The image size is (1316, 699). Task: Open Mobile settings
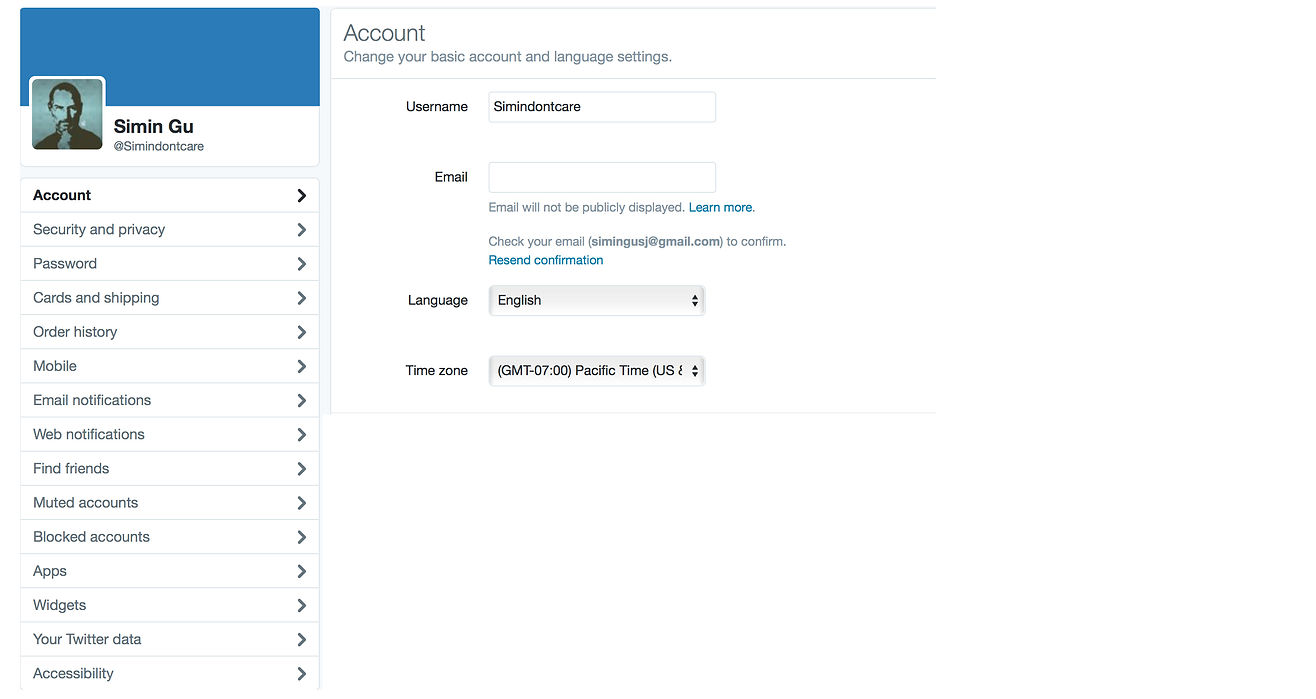[170, 366]
